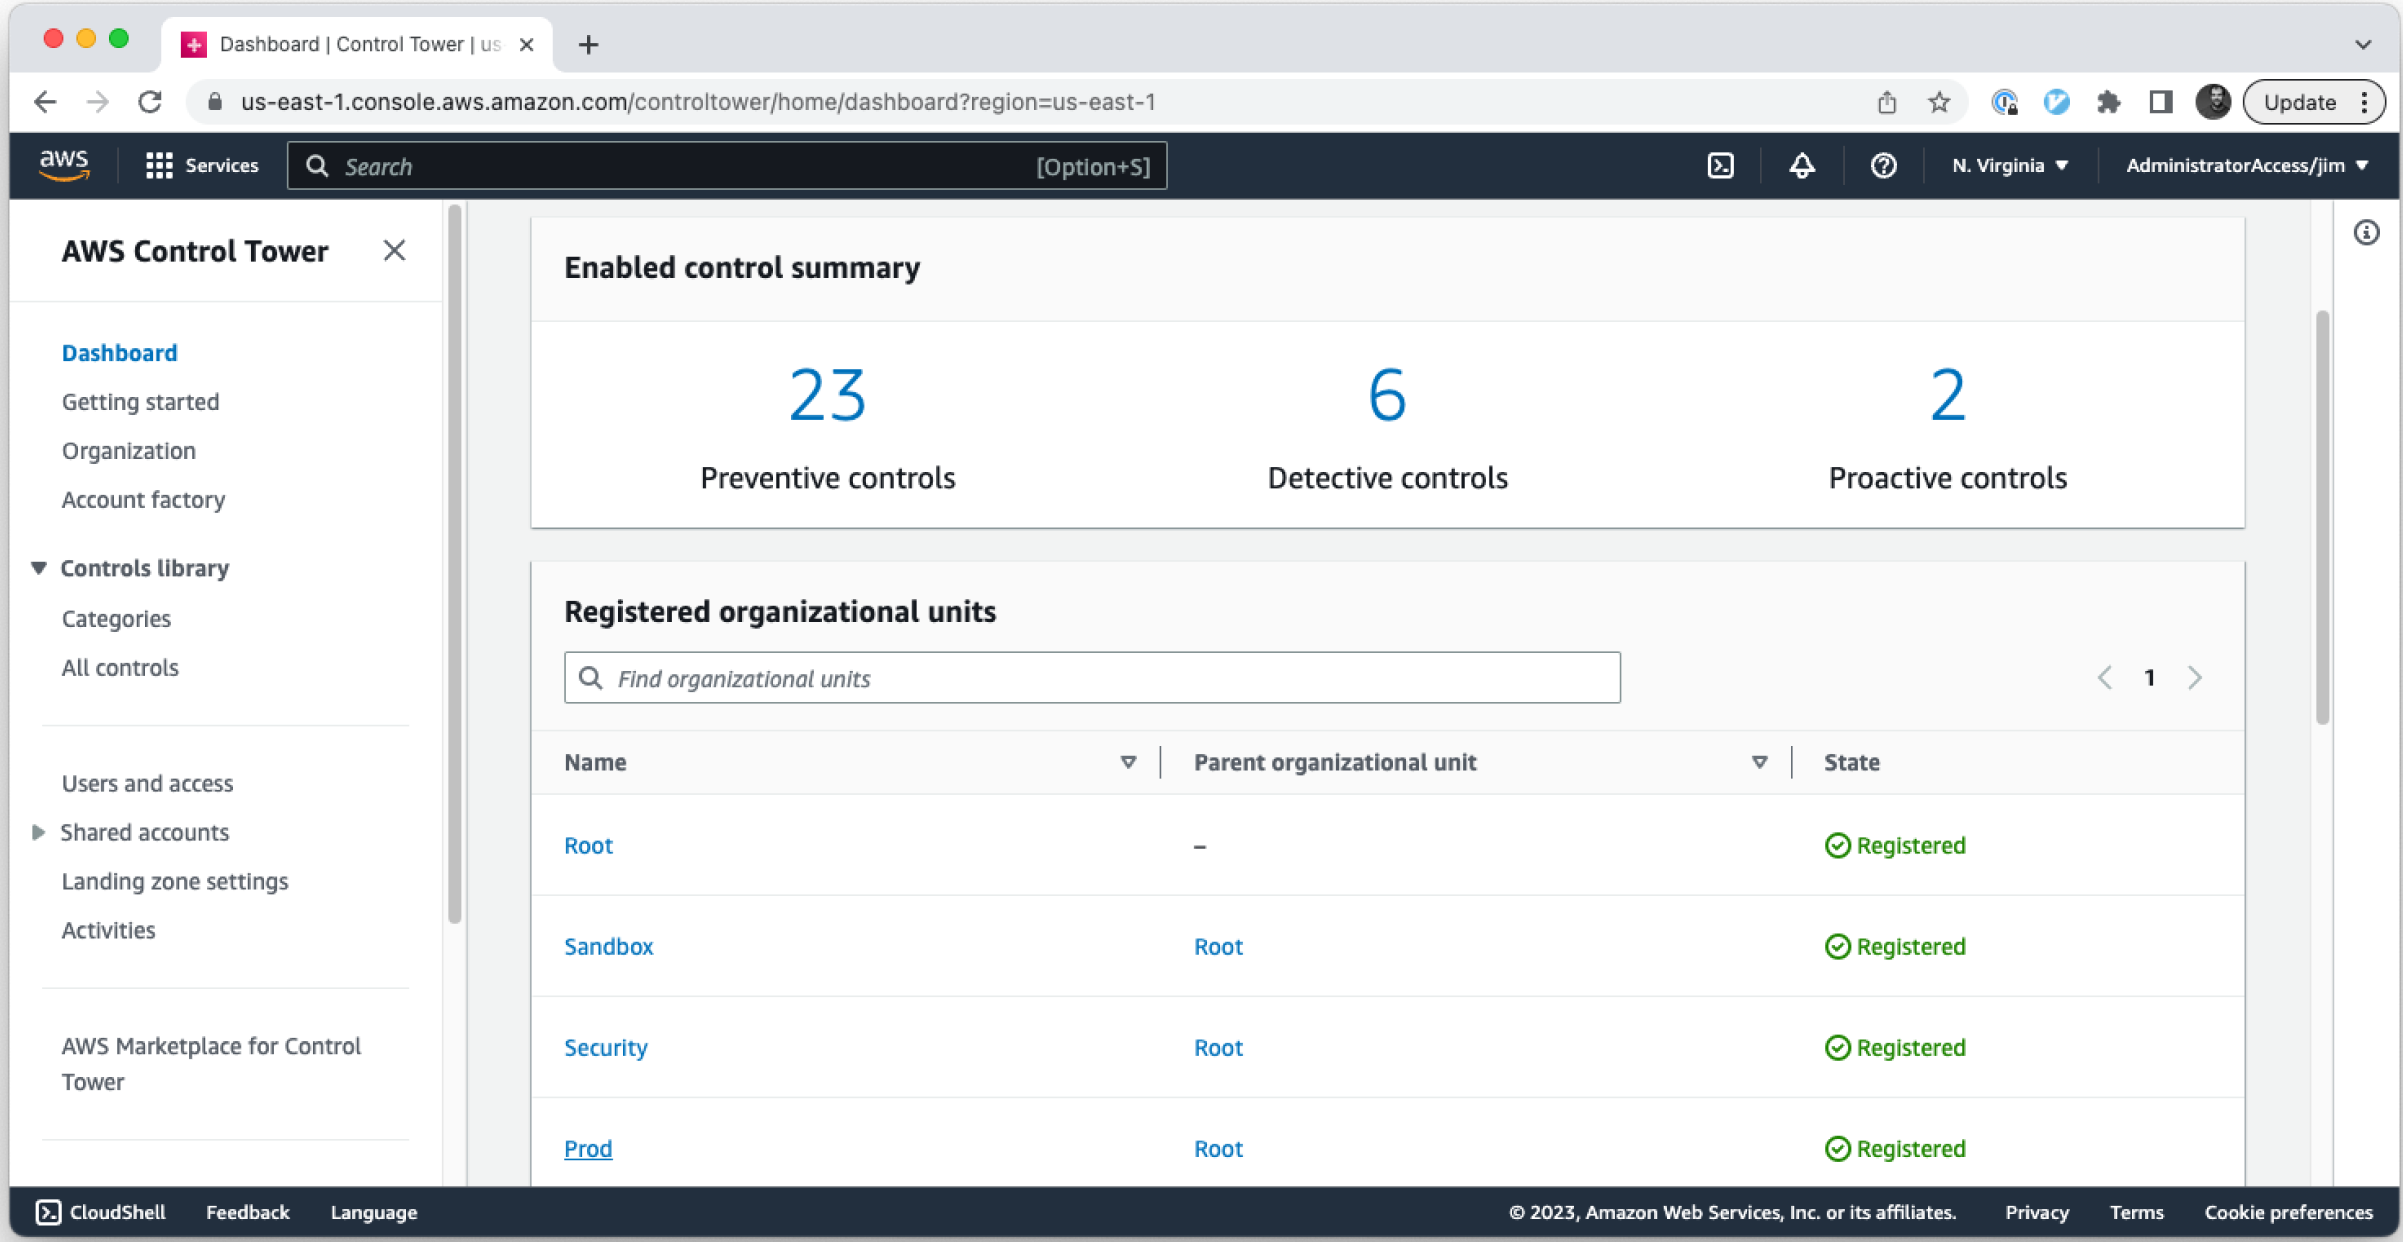Go to previous page of organizational units
2403x1242 pixels.
click(2105, 678)
